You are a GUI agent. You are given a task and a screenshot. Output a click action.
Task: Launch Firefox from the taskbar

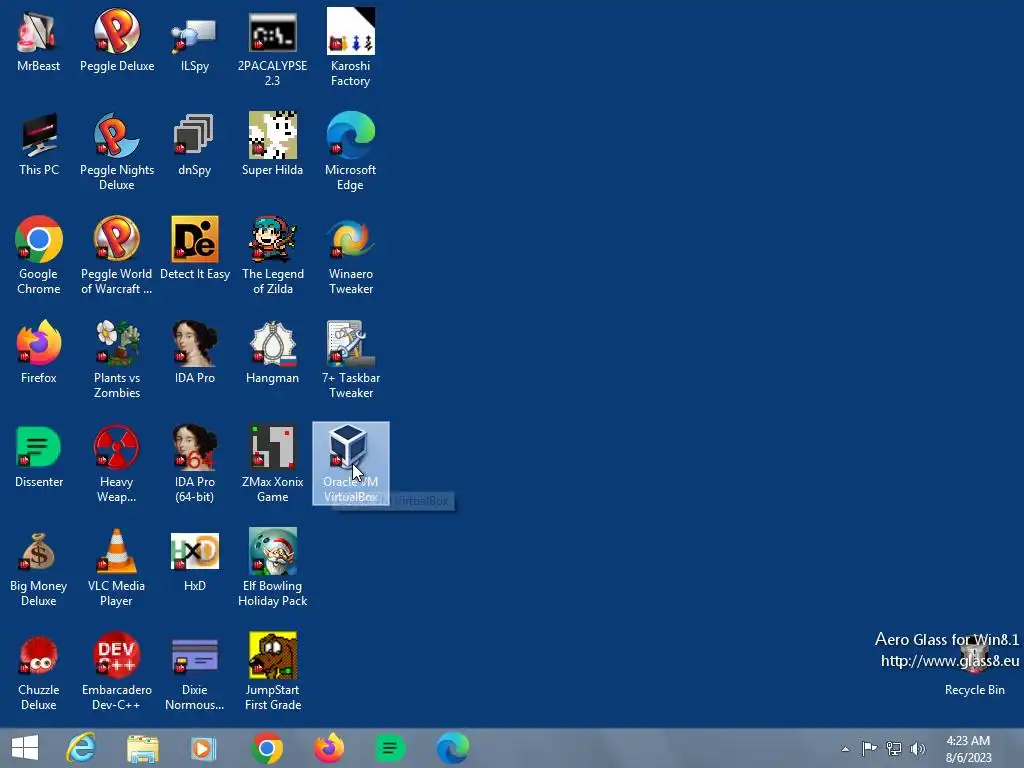tap(329, 748)
